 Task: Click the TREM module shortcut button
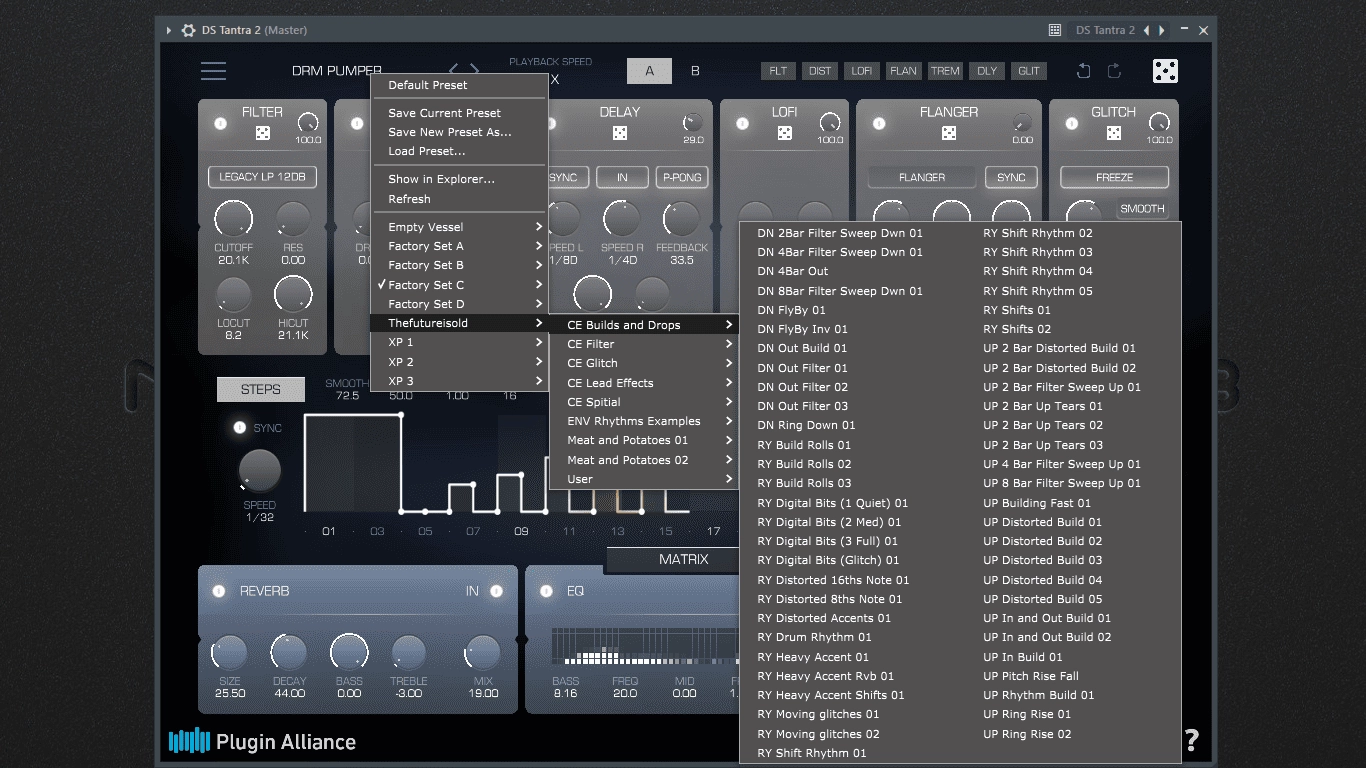tap(945, 71)
